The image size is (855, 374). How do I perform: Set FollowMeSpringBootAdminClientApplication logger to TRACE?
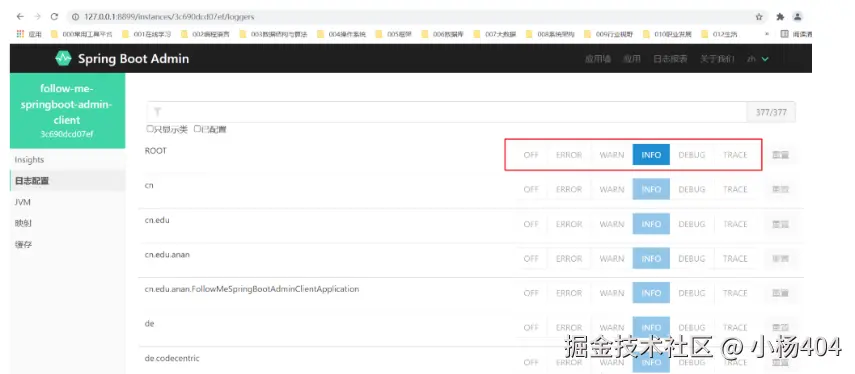tap(734, 293)
